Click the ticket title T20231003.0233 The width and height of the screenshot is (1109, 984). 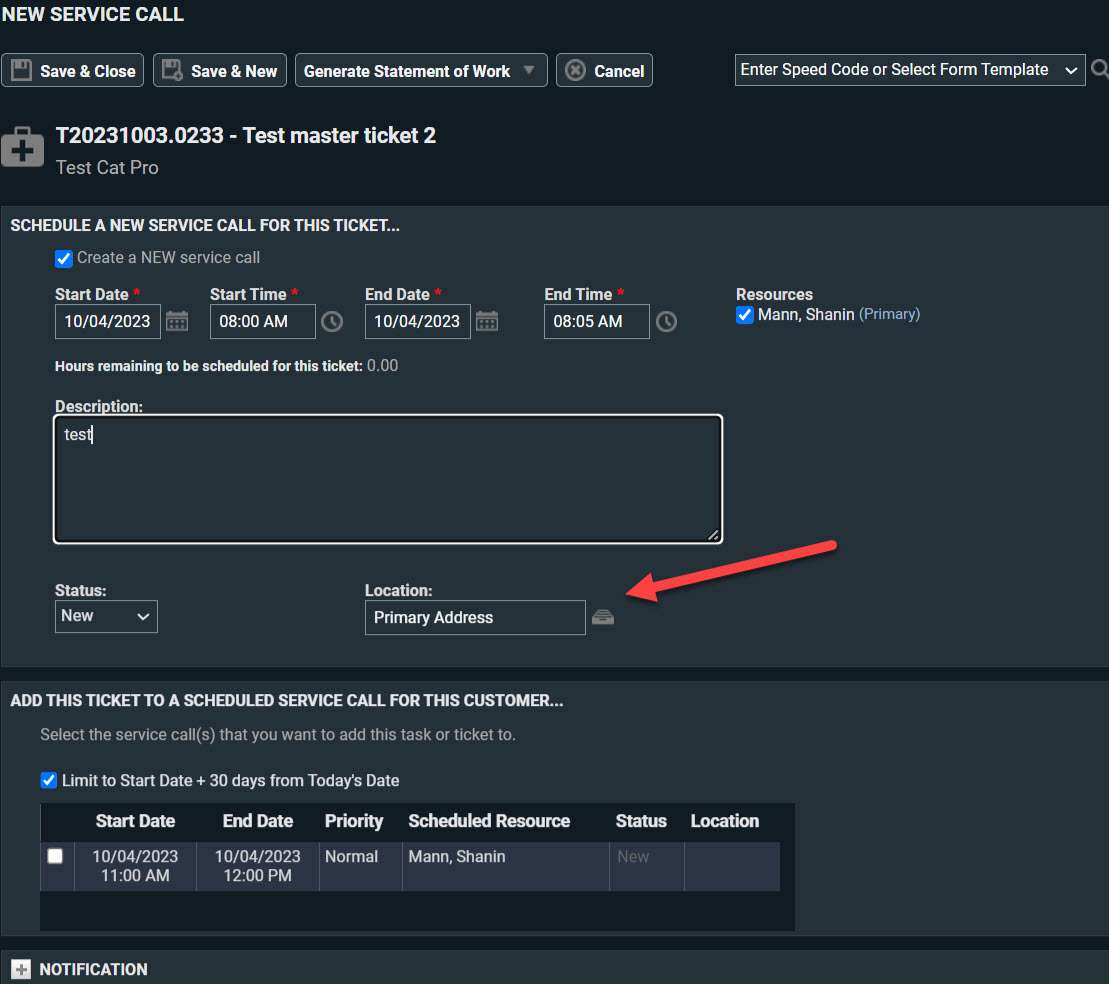(x=245, y=135)
